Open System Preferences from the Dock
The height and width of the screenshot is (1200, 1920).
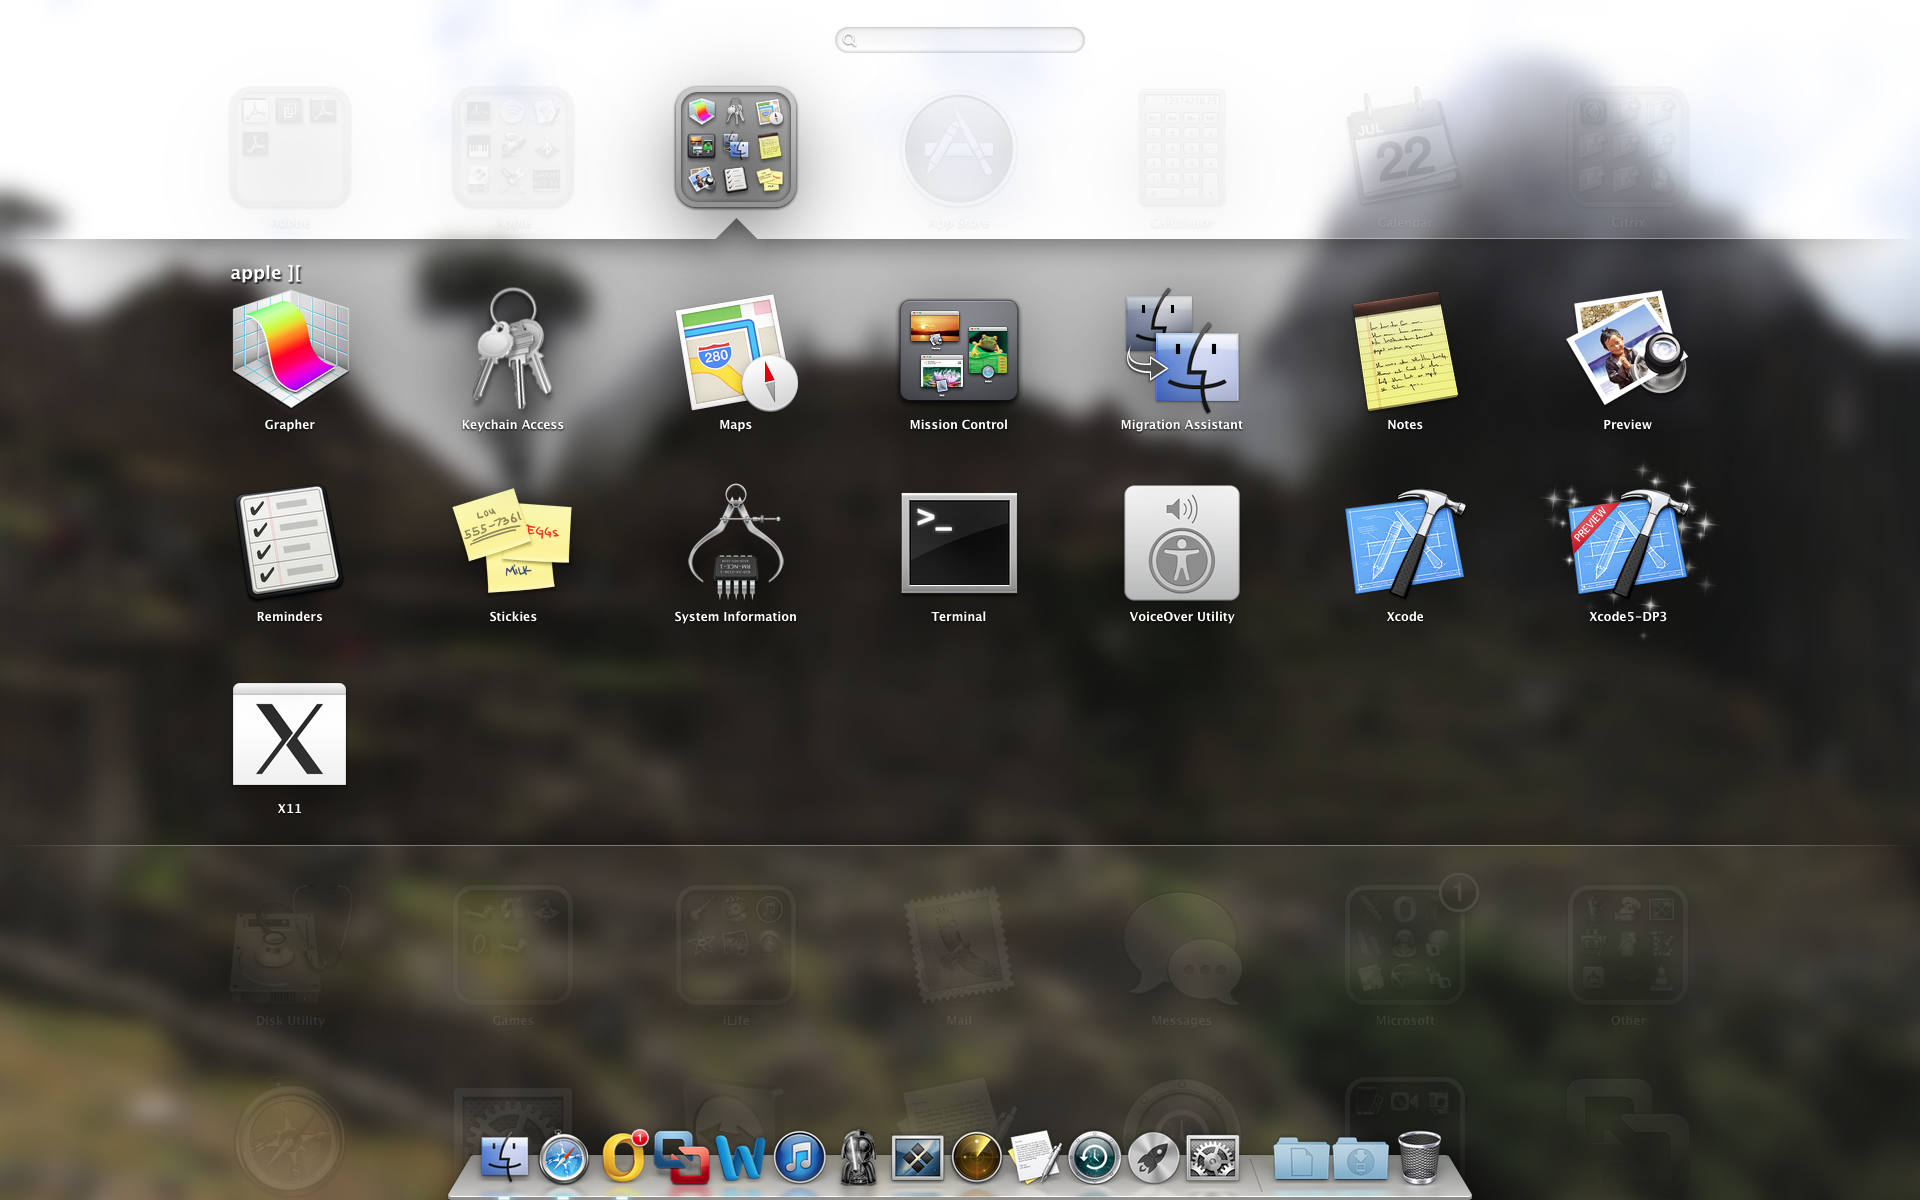point(1212,1159)
